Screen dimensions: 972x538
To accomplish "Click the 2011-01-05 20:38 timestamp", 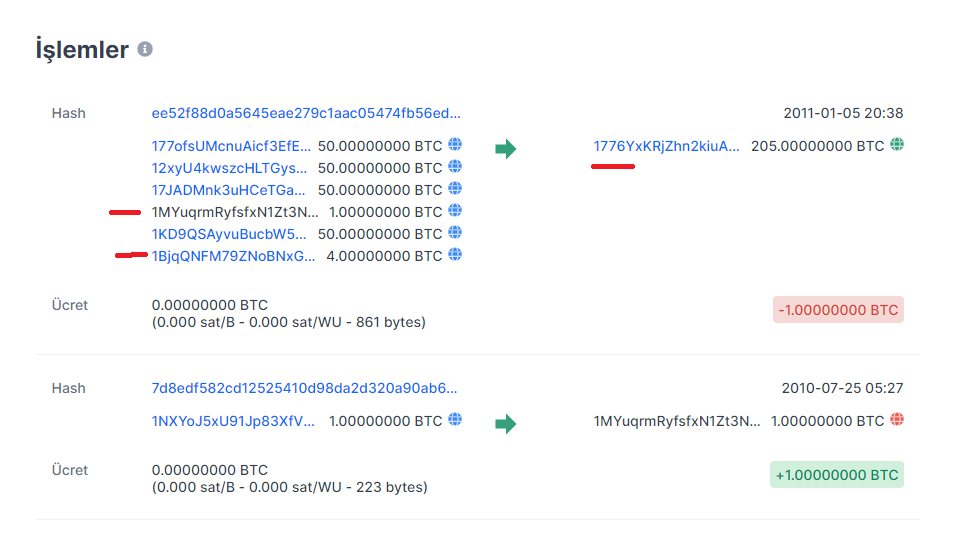I will point(843,113).
